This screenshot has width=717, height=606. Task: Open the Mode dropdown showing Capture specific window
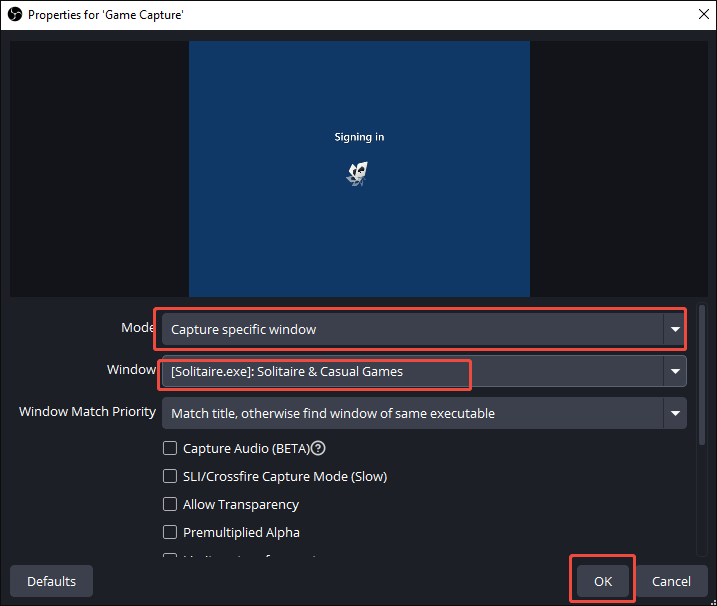tap(424, 329)
